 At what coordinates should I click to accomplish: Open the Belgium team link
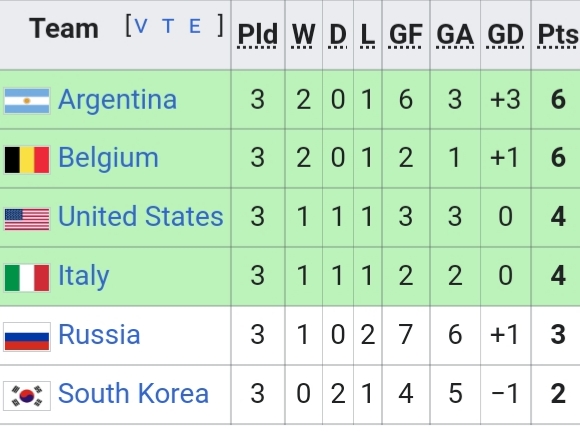click(108, 159)
